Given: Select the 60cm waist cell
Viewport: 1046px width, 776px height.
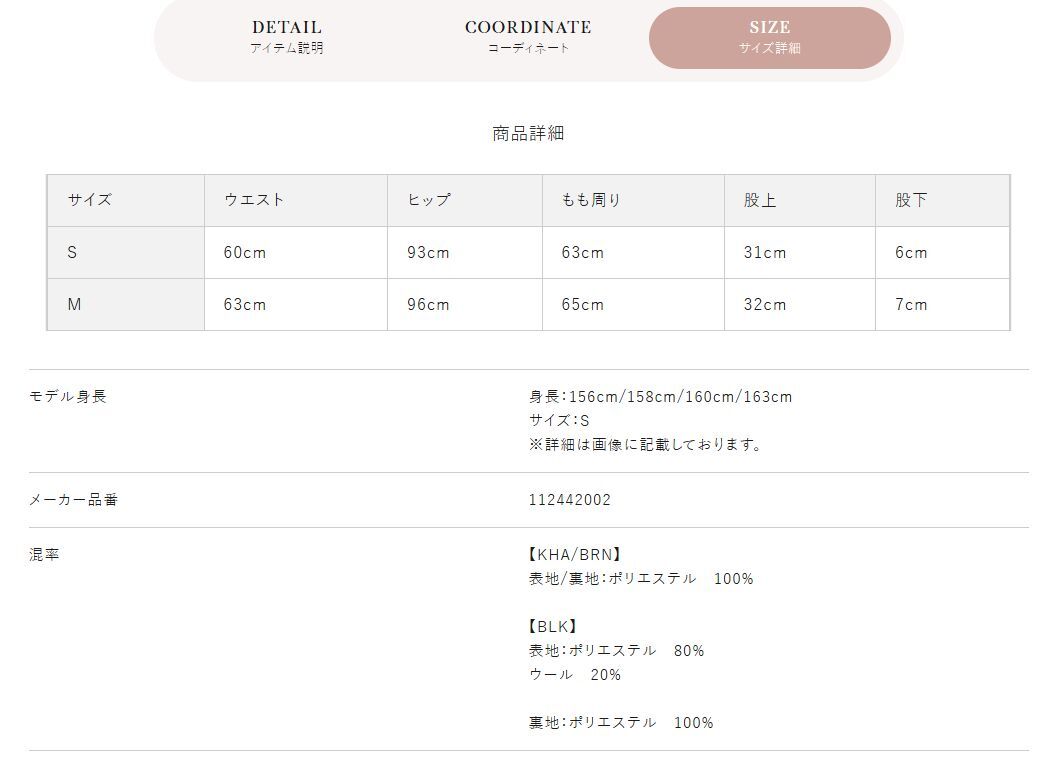Looking at the screenshot, I should click(x=245, y=253).
